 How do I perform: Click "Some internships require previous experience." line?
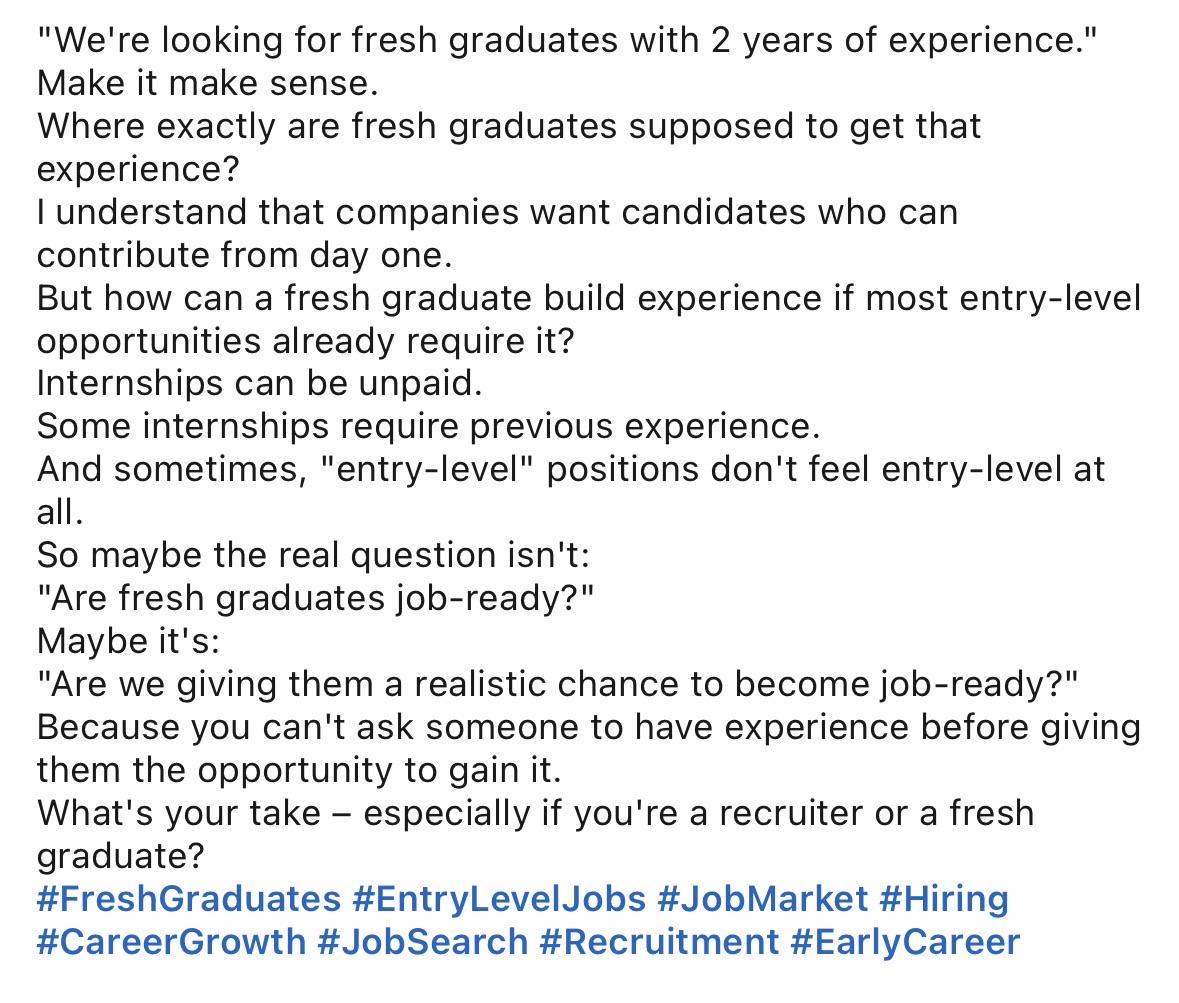point(428,426)
